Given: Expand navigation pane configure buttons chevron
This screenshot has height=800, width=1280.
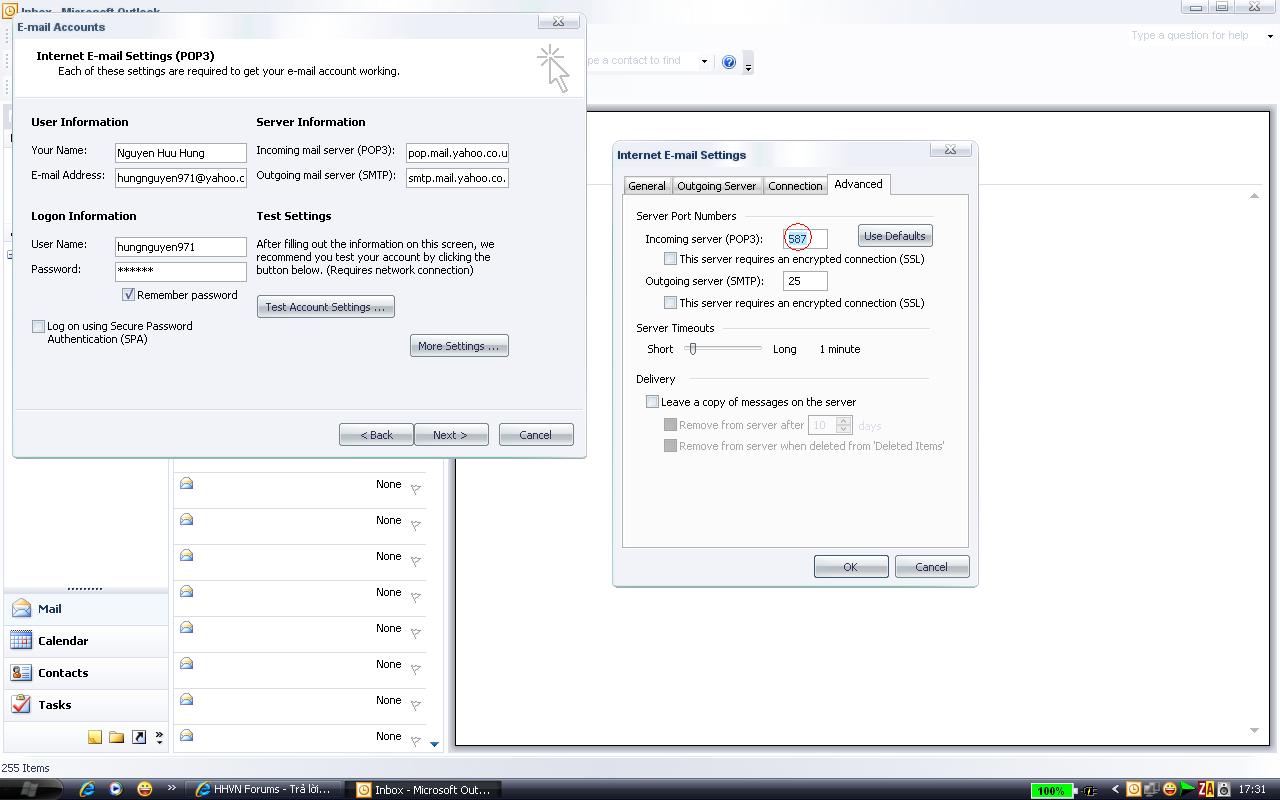Looking at the screenshot, I should pos(160,738).
